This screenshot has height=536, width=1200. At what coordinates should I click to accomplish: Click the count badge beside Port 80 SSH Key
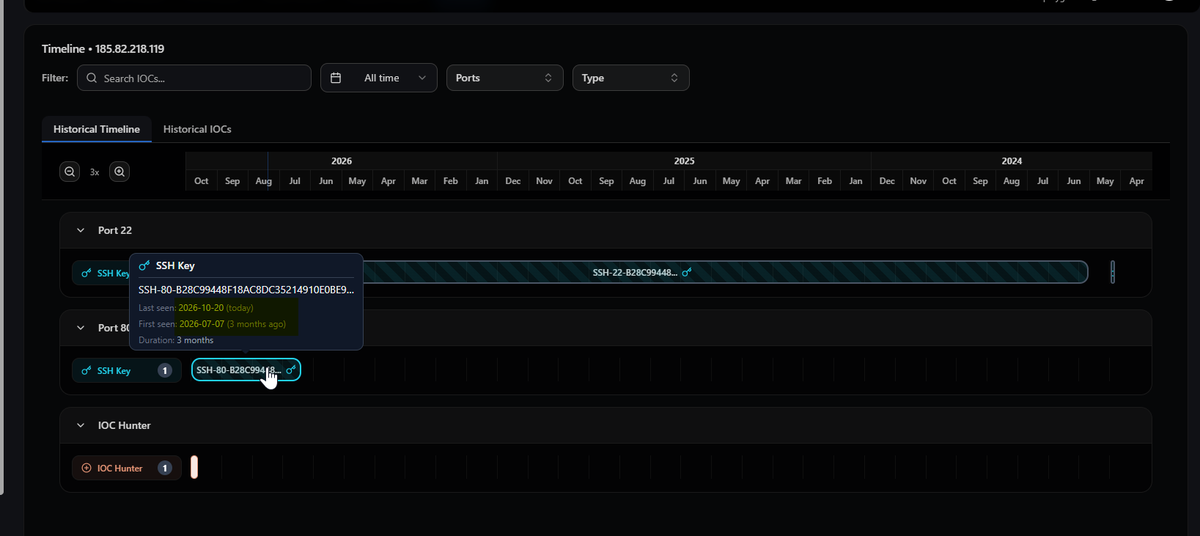click(x=165, y=370)
